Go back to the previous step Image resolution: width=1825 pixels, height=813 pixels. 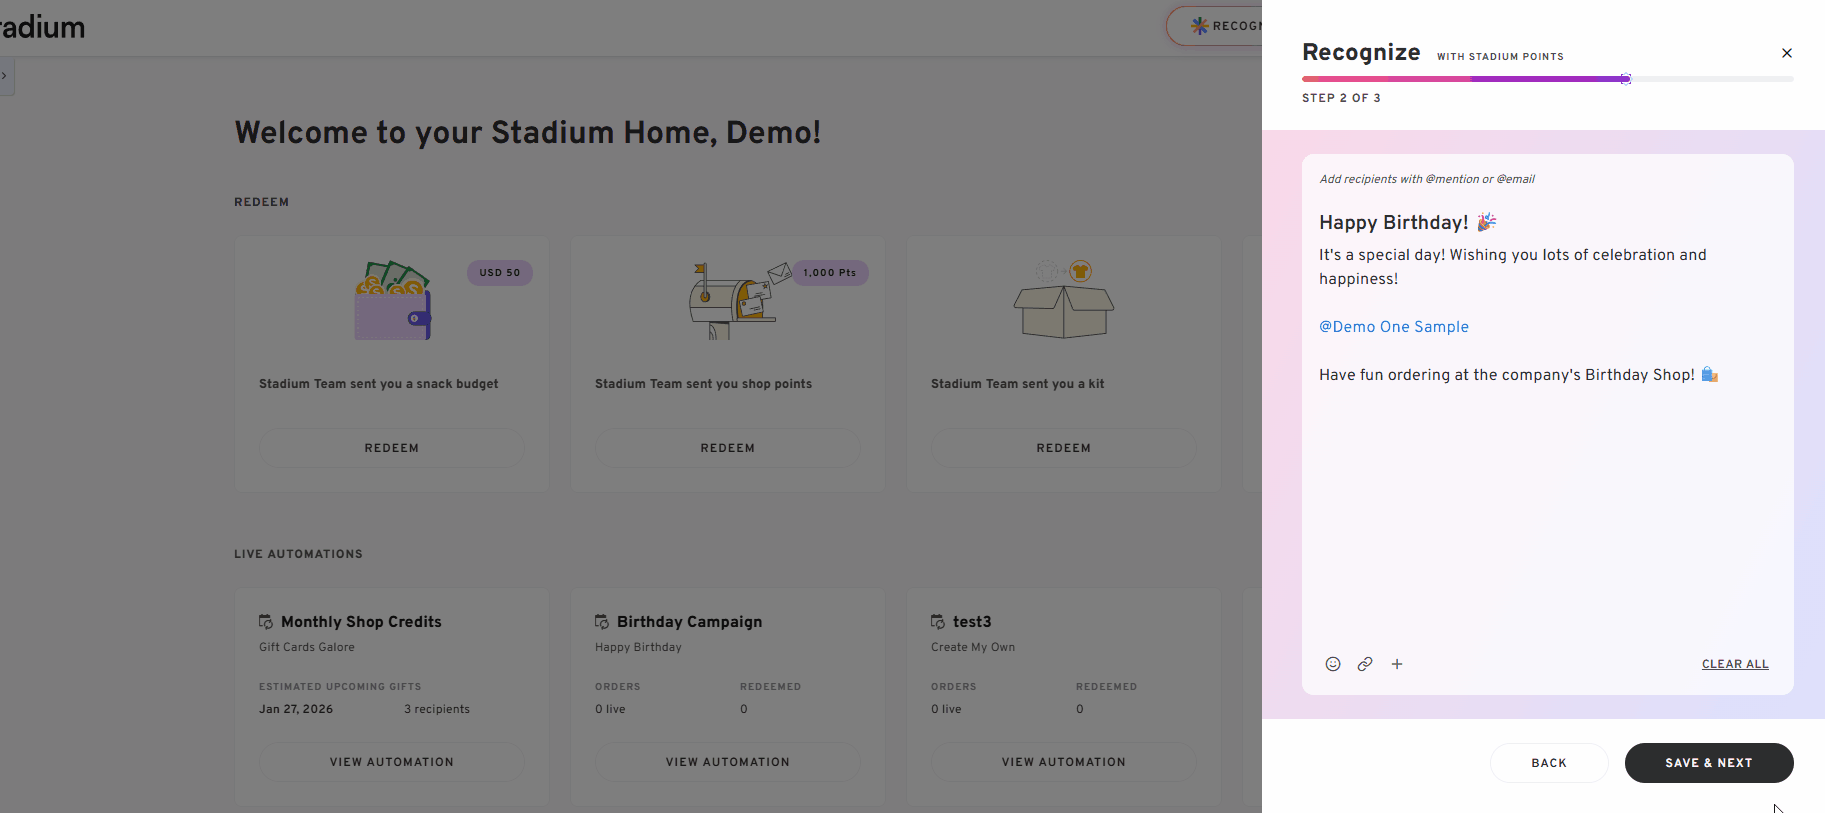[x=1549, y=763]
